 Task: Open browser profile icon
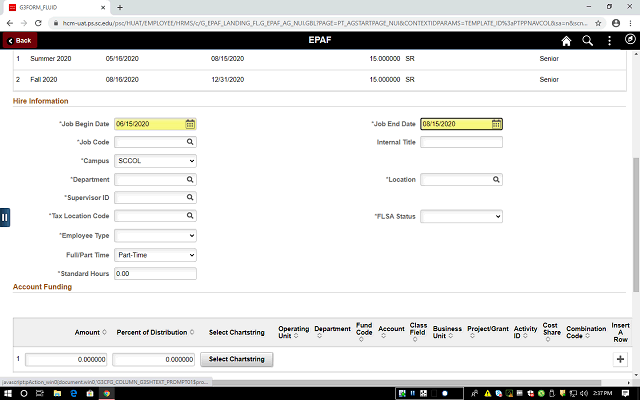616,23
